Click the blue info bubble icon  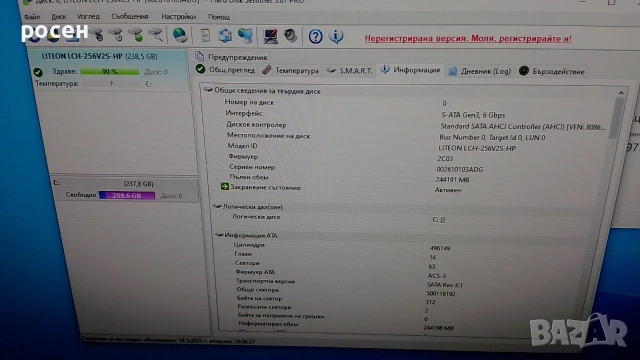coord(336,37)
